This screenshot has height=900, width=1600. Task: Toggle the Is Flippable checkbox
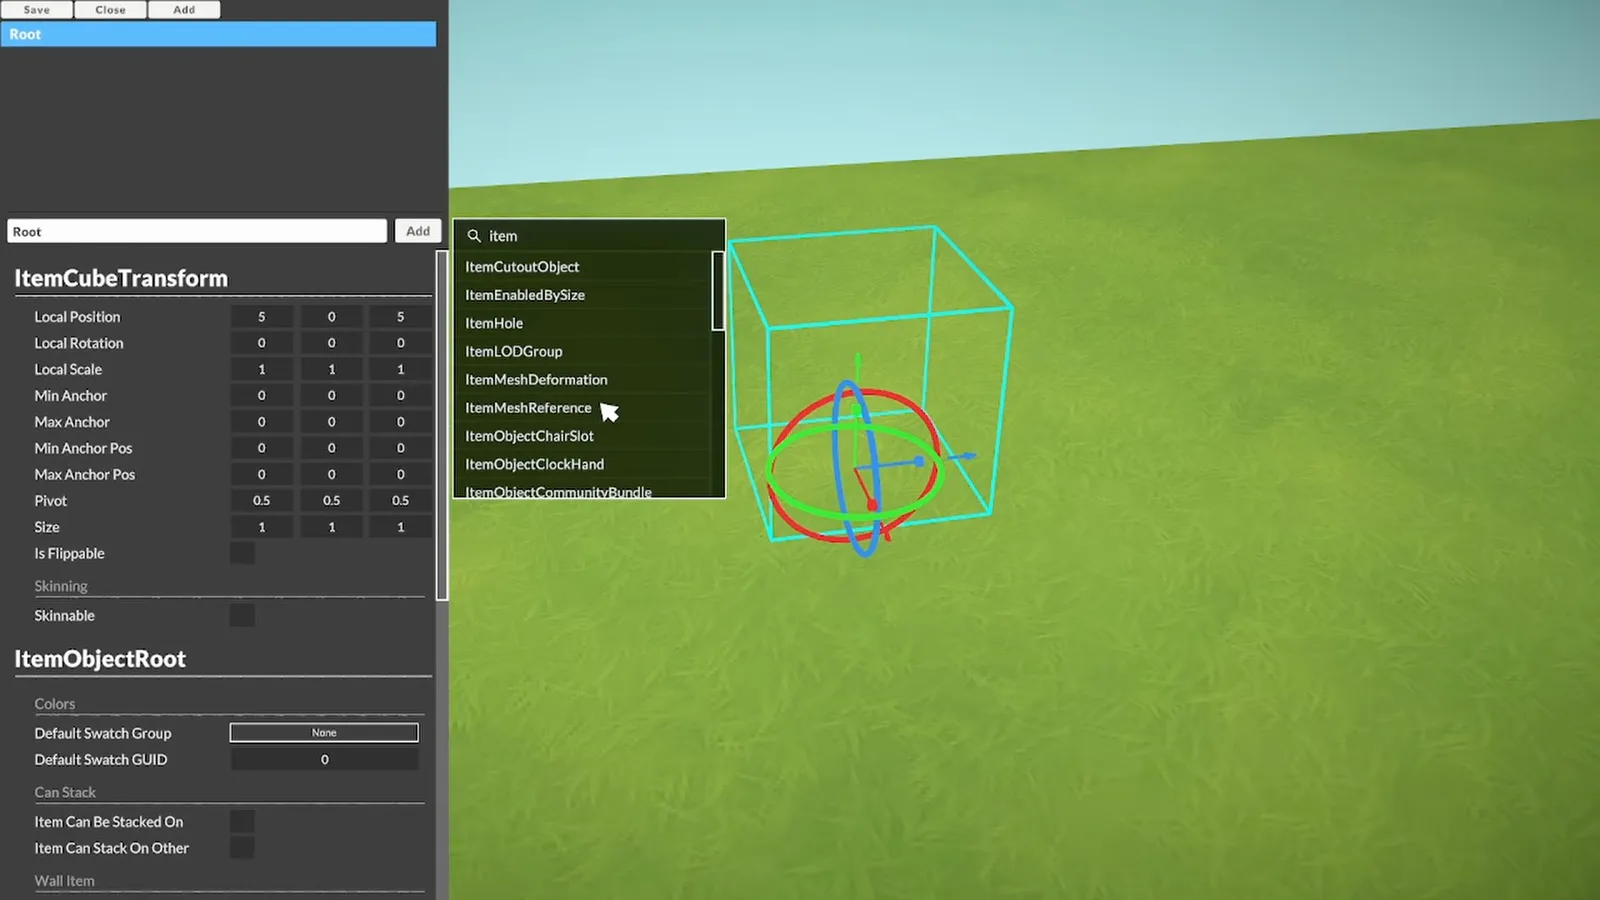[x=242, y=553]
